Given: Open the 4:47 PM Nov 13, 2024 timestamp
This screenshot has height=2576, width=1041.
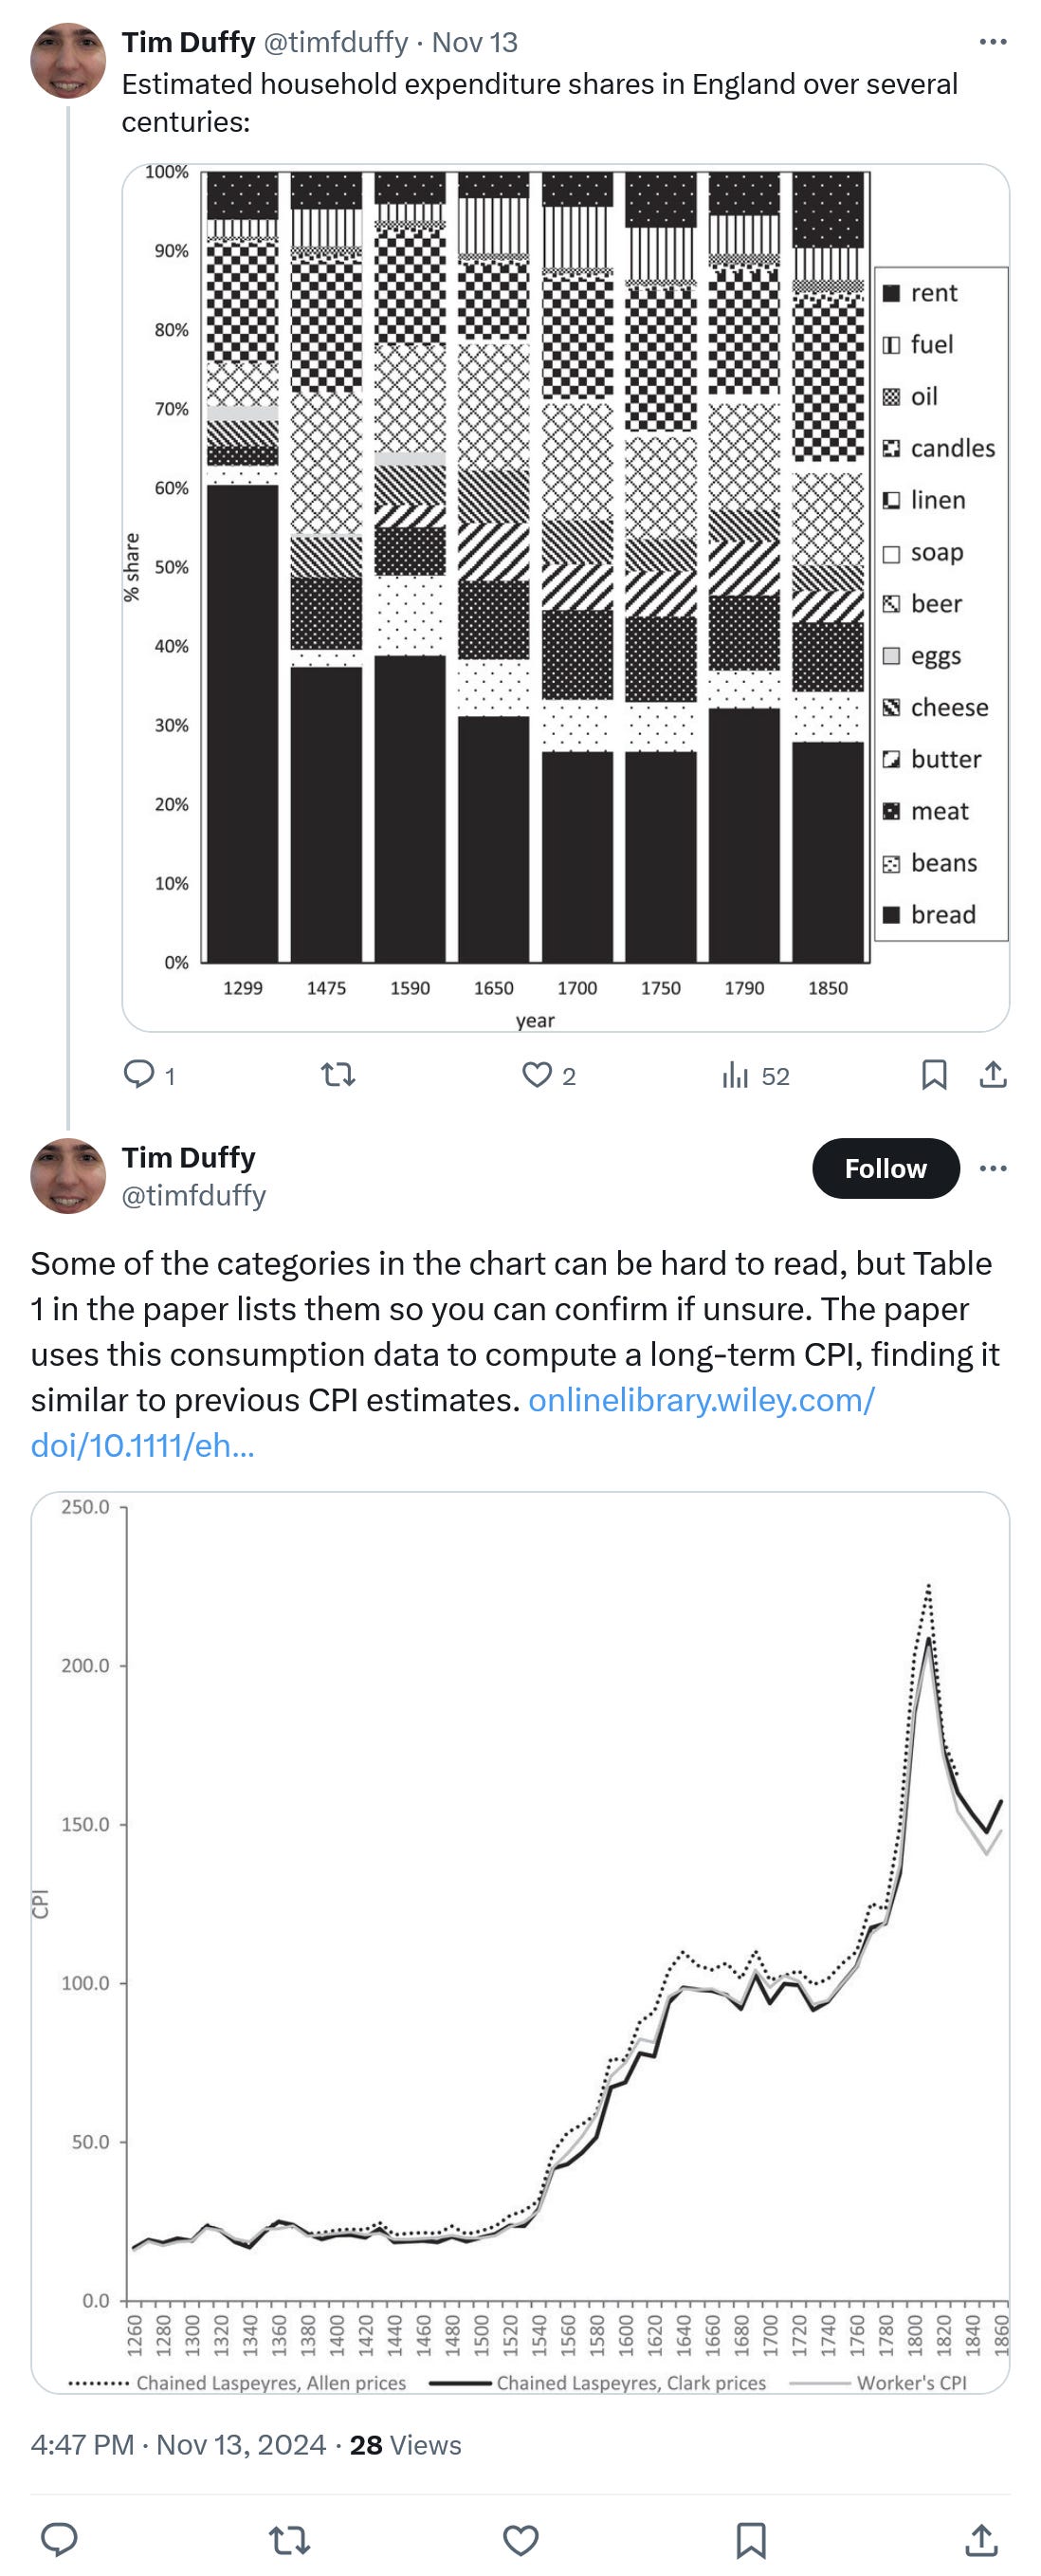Looking at the screenshot, I should pos(178,2445).
